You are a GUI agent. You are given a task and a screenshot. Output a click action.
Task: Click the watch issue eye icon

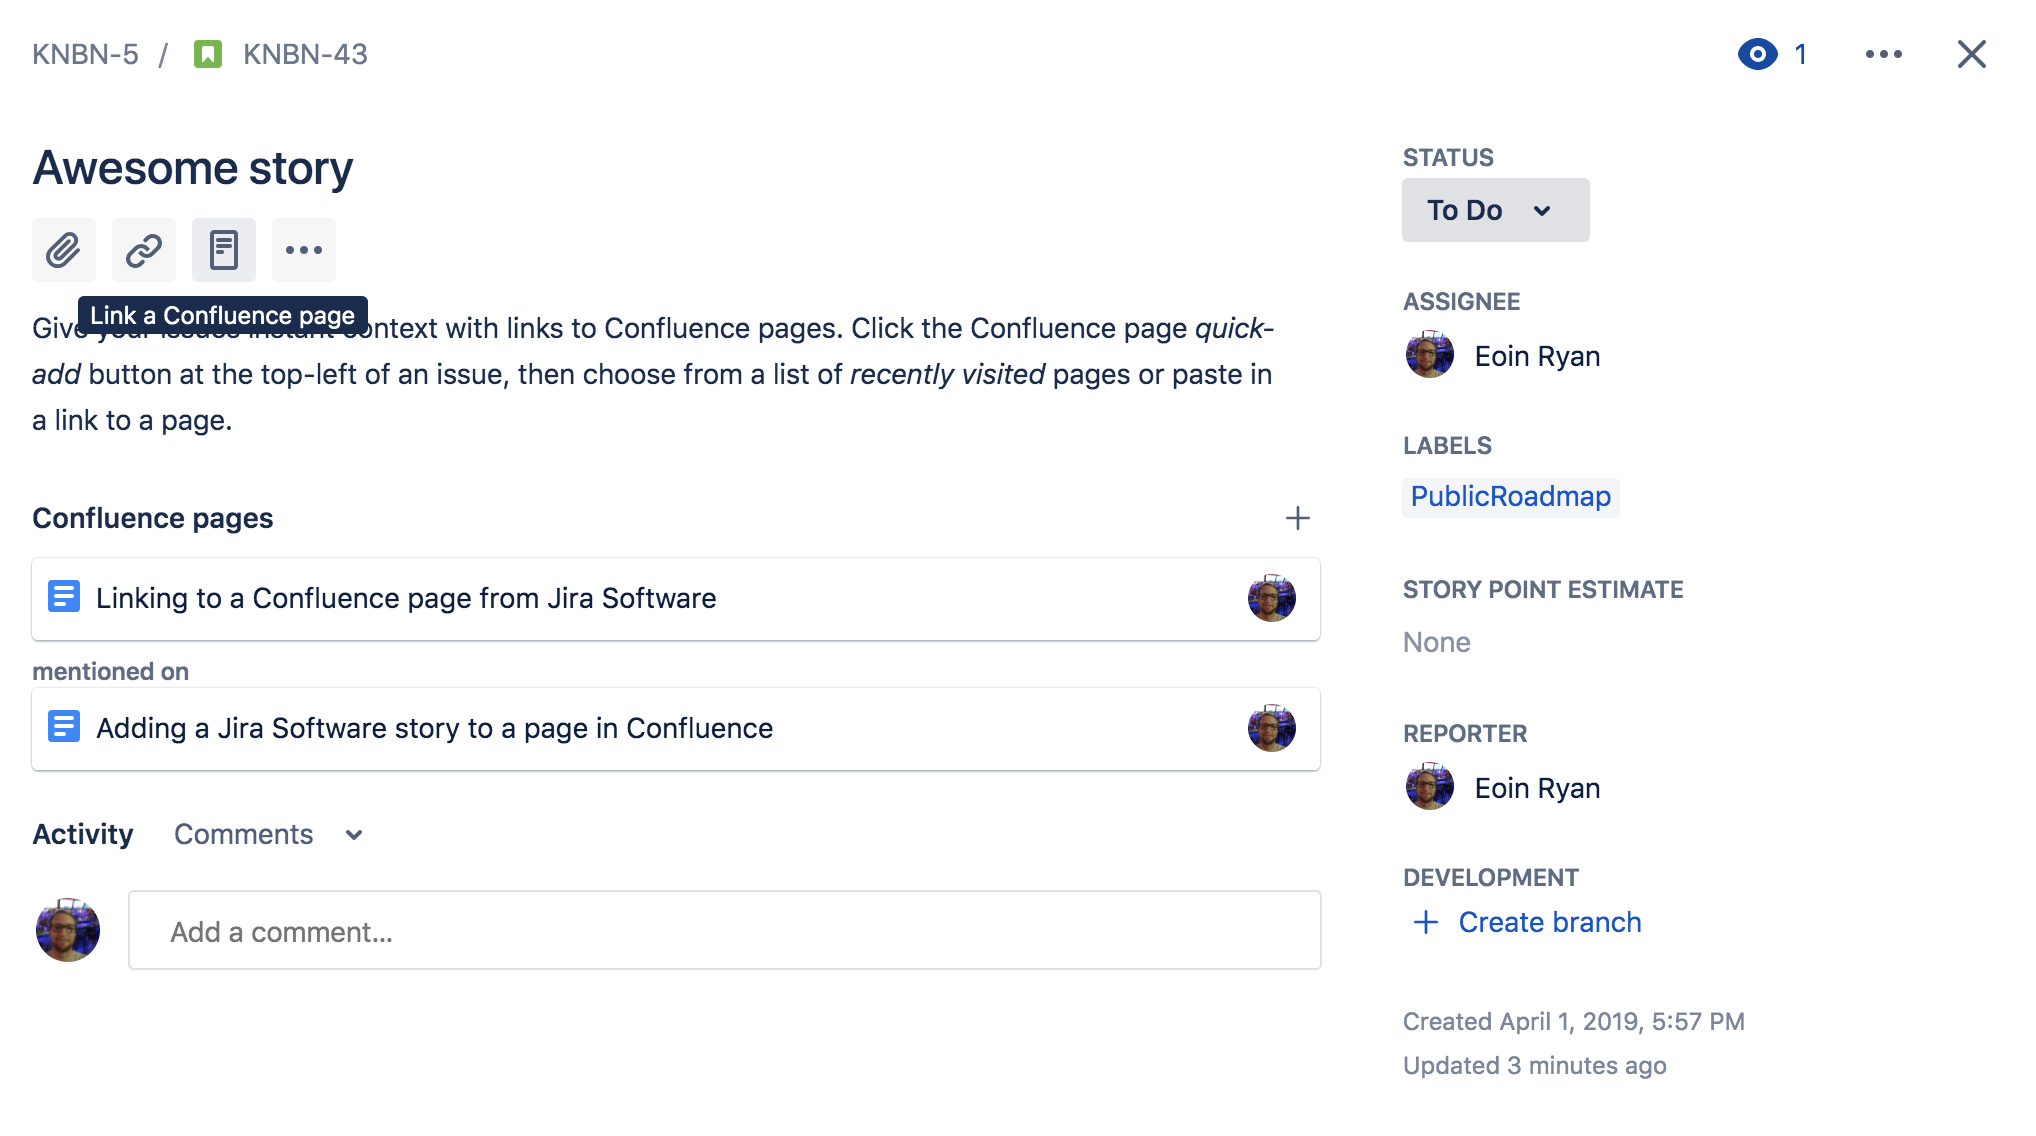(1758, 54)
